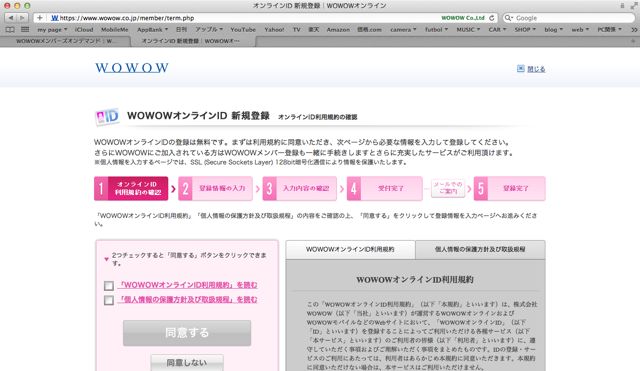Click the ID badge icon beside the page title
Image resolution: width=640 pixels, height=371 pixels.
point(107,117)
